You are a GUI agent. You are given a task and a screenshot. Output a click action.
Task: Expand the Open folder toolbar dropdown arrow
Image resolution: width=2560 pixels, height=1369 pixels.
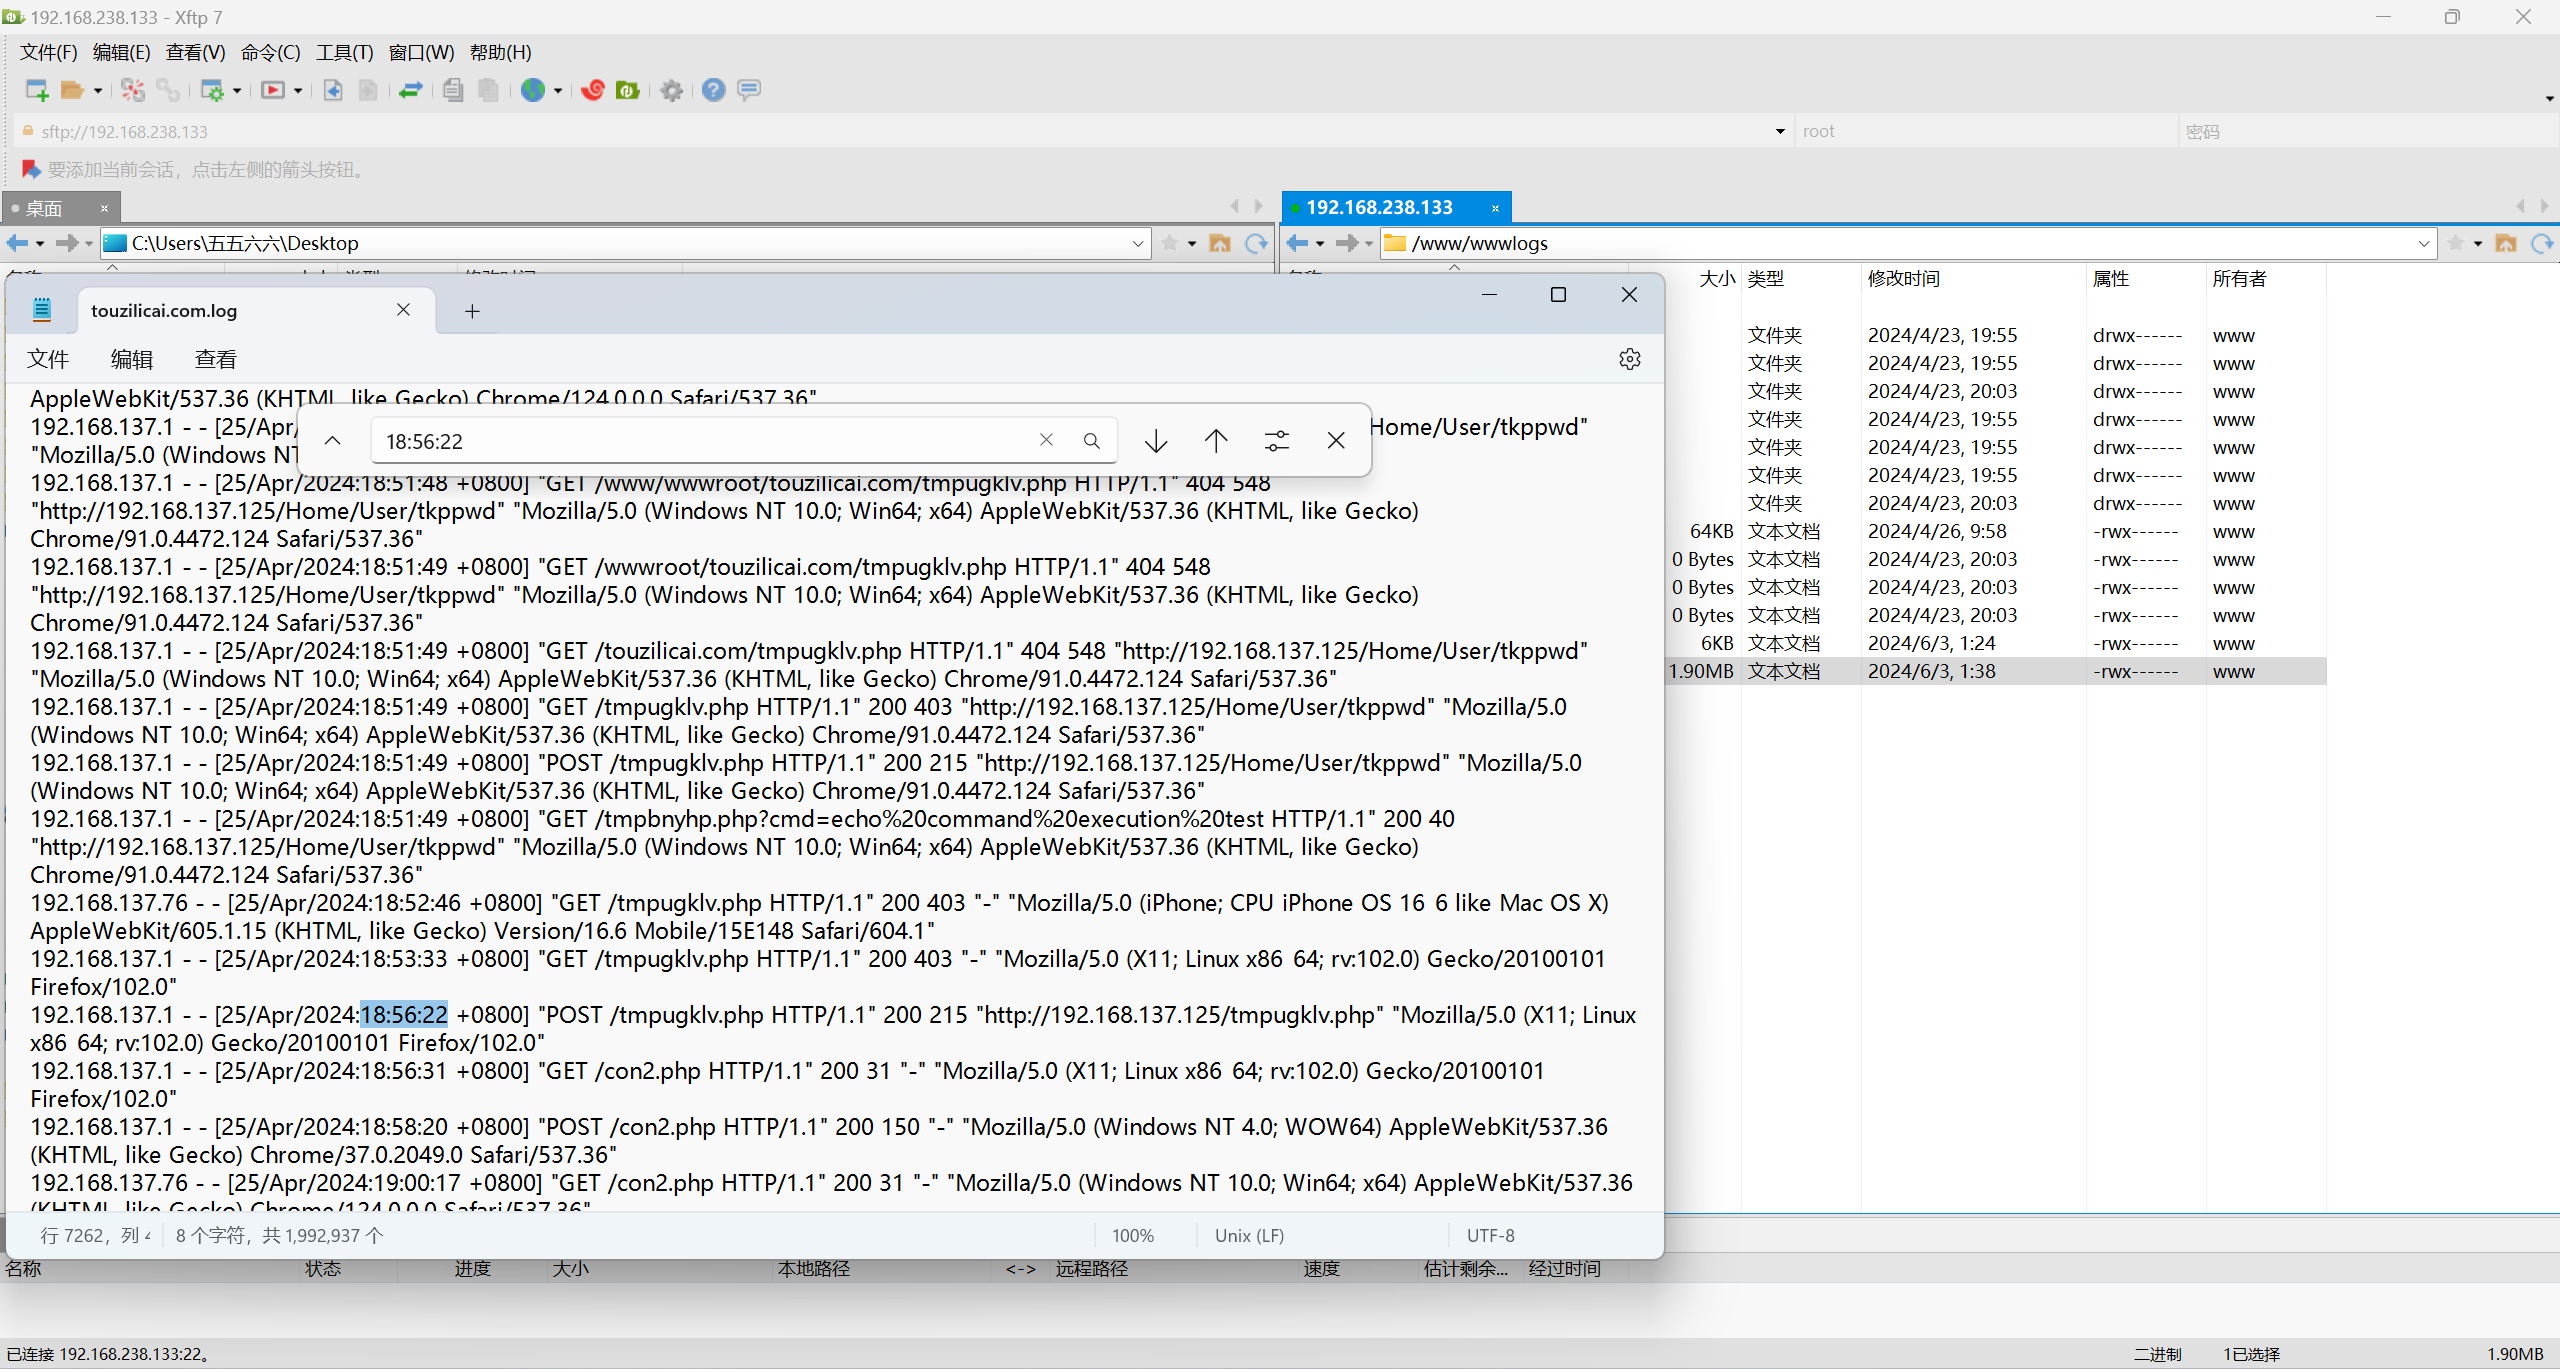click(x=98, y=90)
